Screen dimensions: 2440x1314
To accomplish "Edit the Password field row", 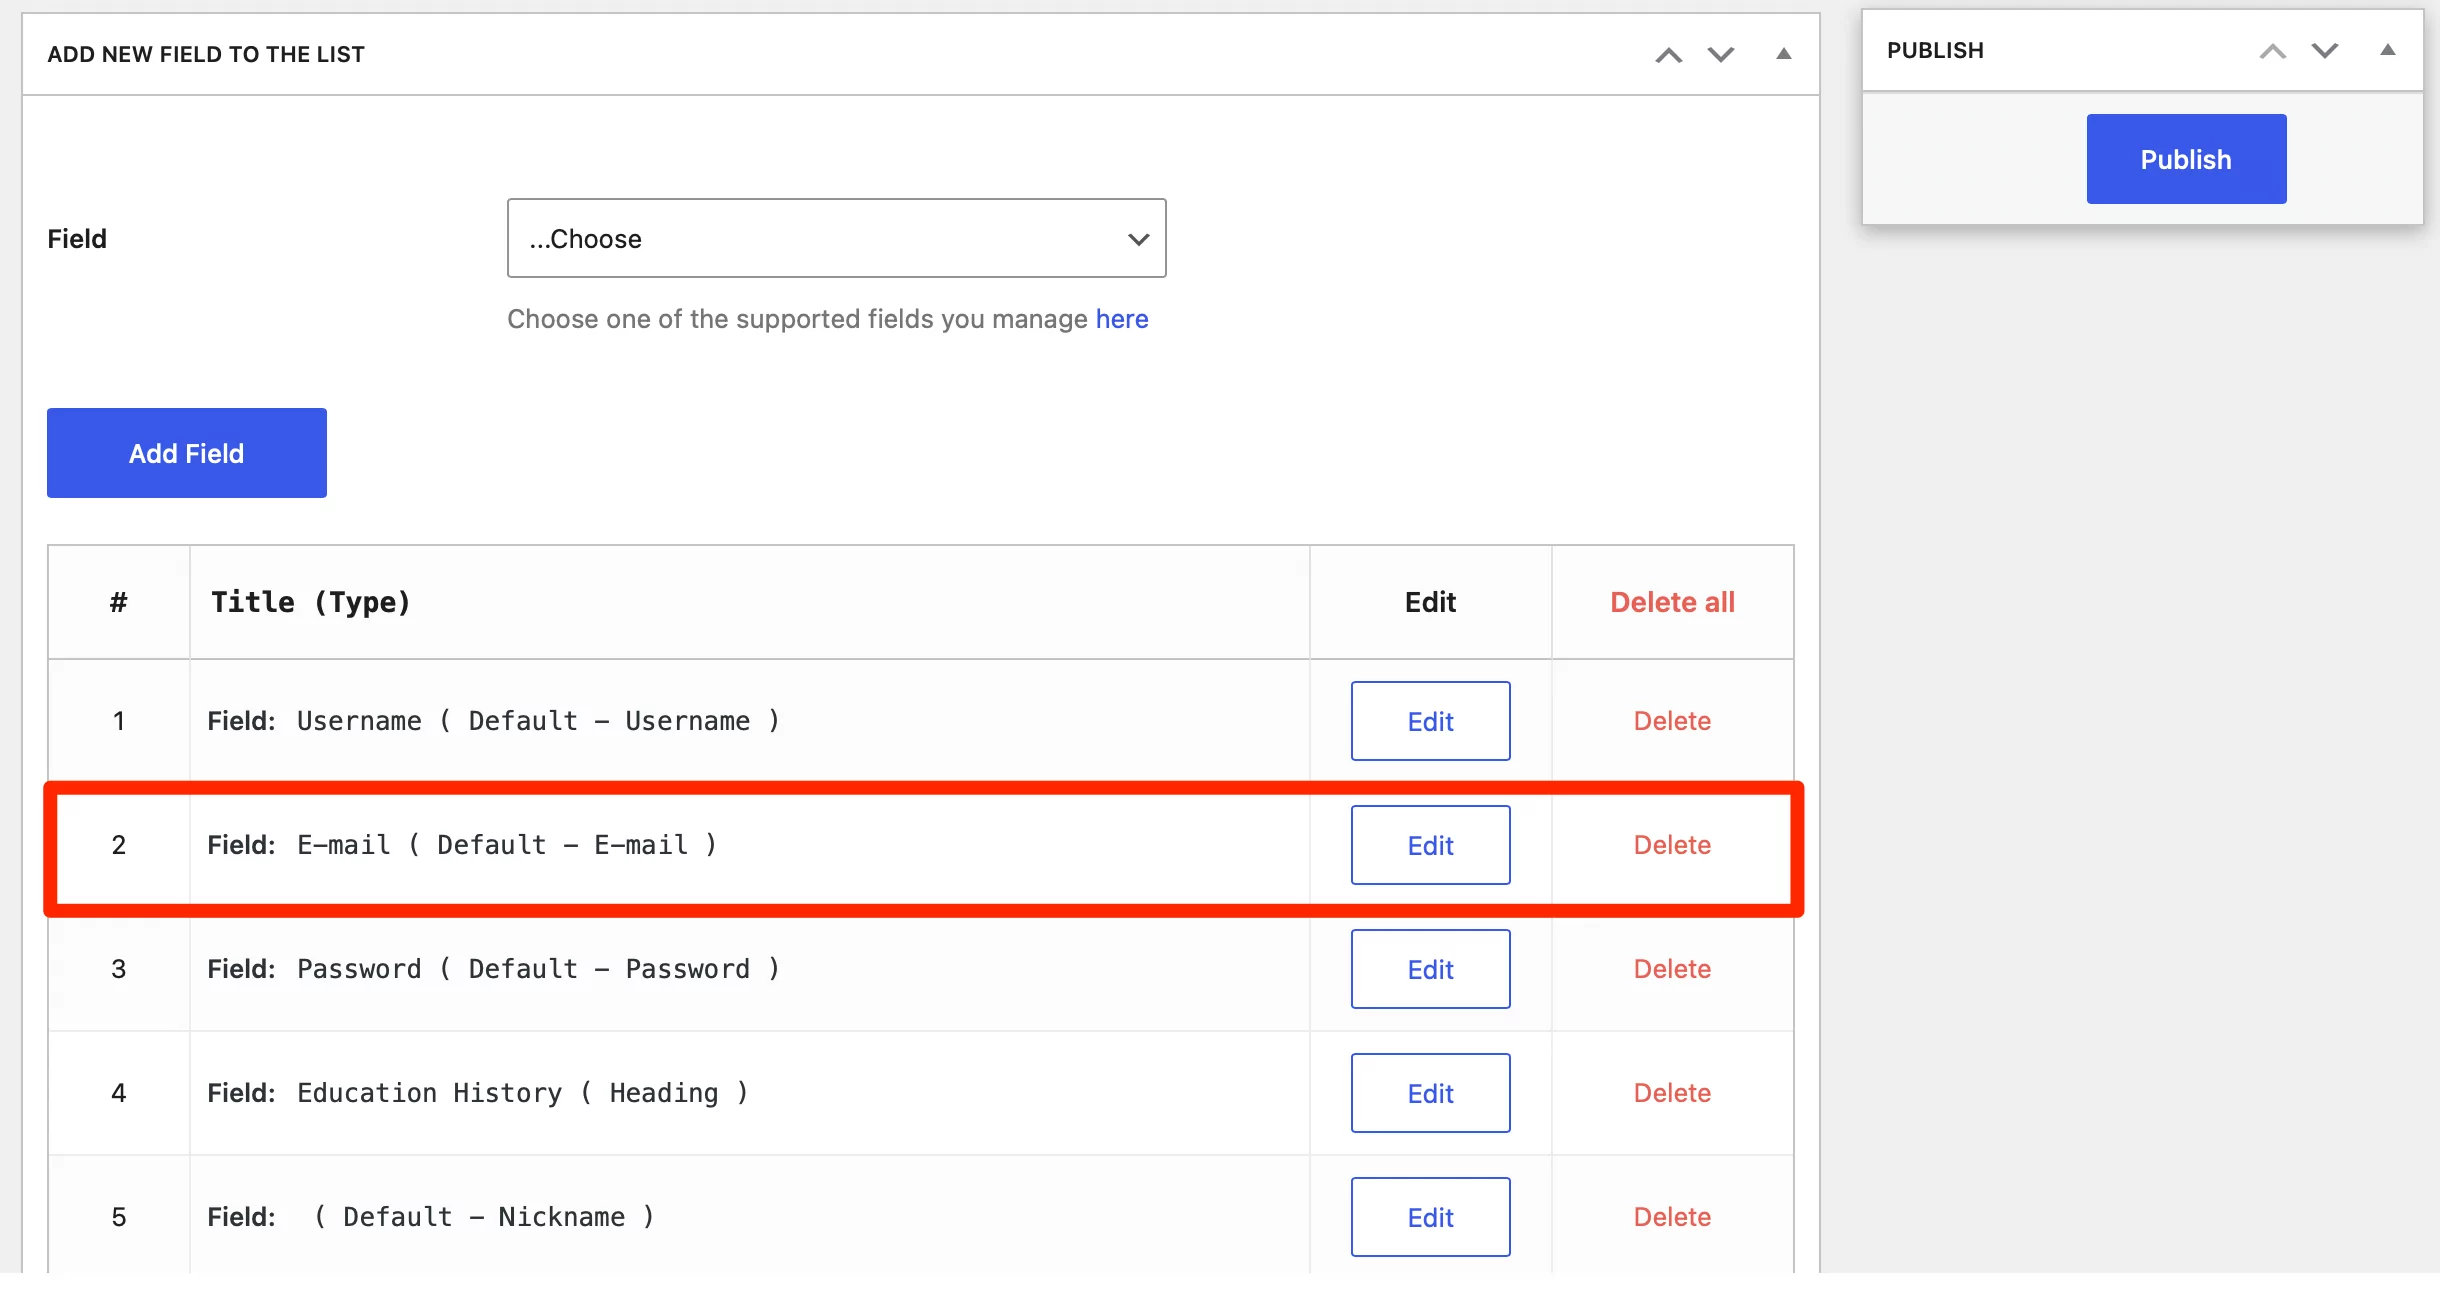I will [1430, 969].
